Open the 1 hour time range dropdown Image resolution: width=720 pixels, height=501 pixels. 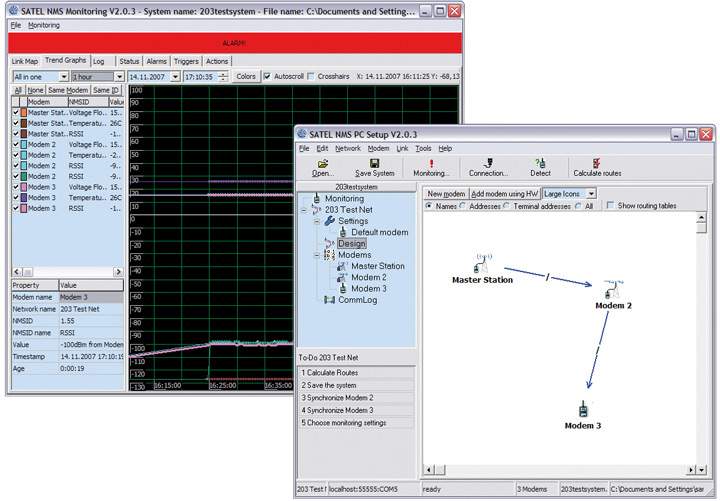point(119,77)
